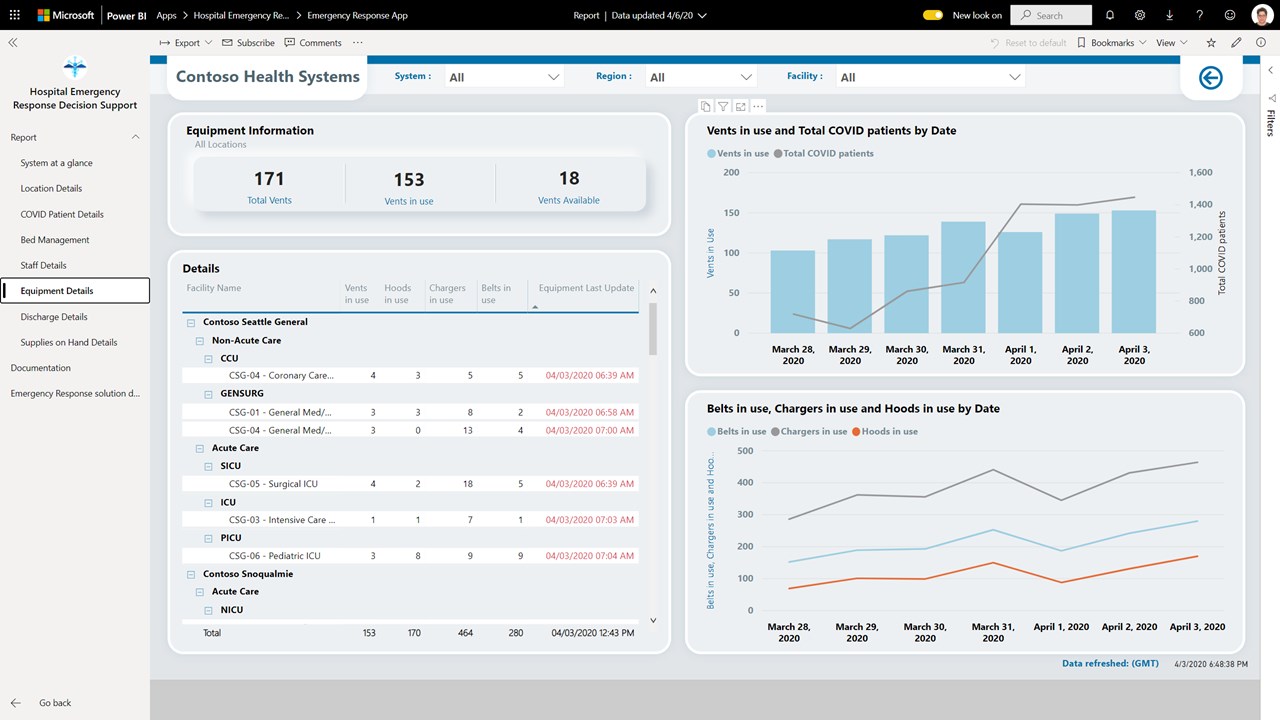Collapse the PICU group

(x=208, y=538)
